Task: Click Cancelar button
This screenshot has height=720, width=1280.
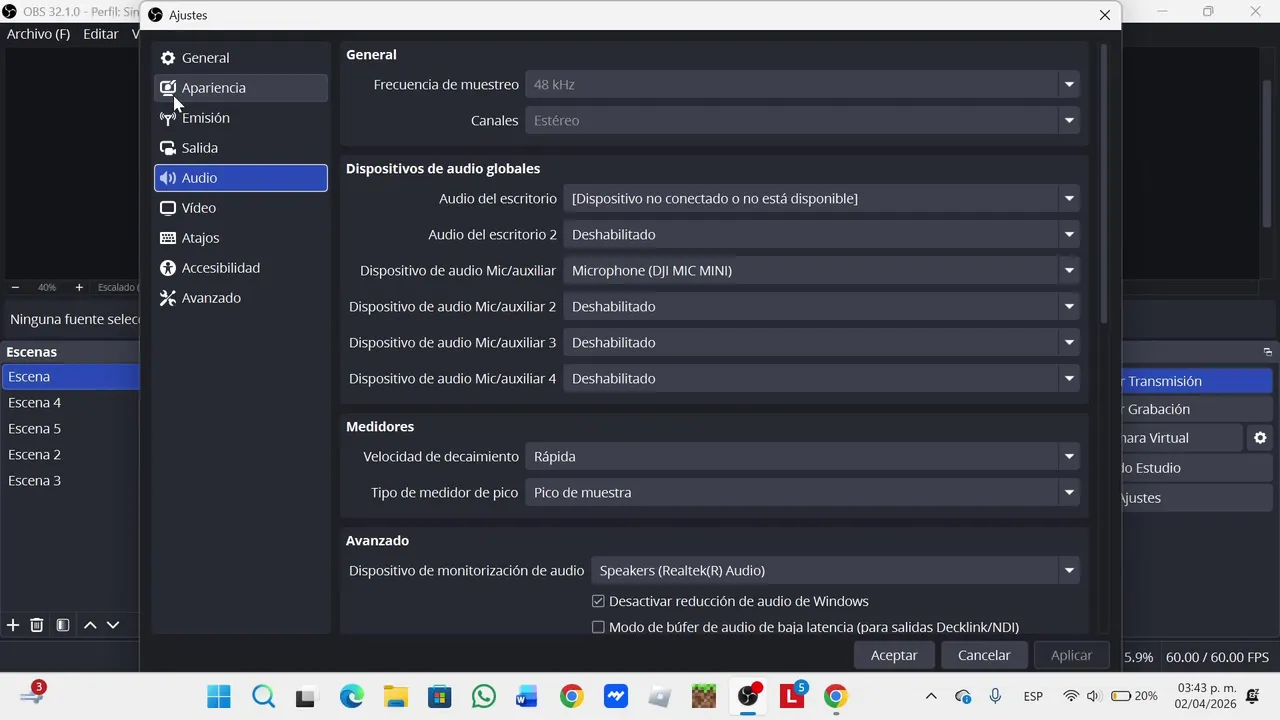Action: click(984, 655)
